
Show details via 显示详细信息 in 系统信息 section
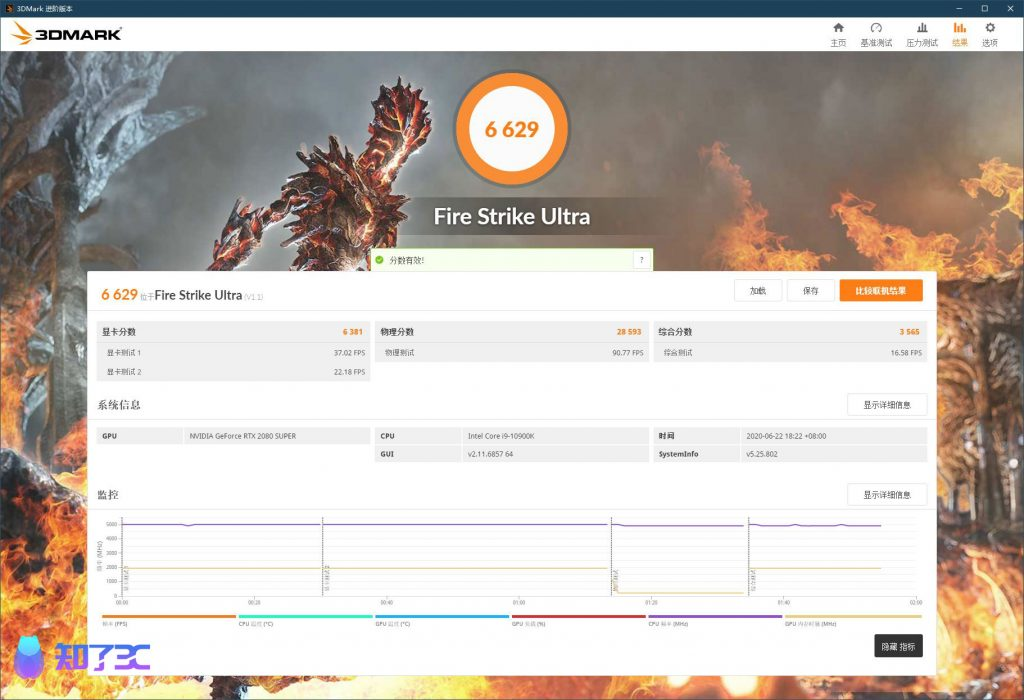(887, 405)
